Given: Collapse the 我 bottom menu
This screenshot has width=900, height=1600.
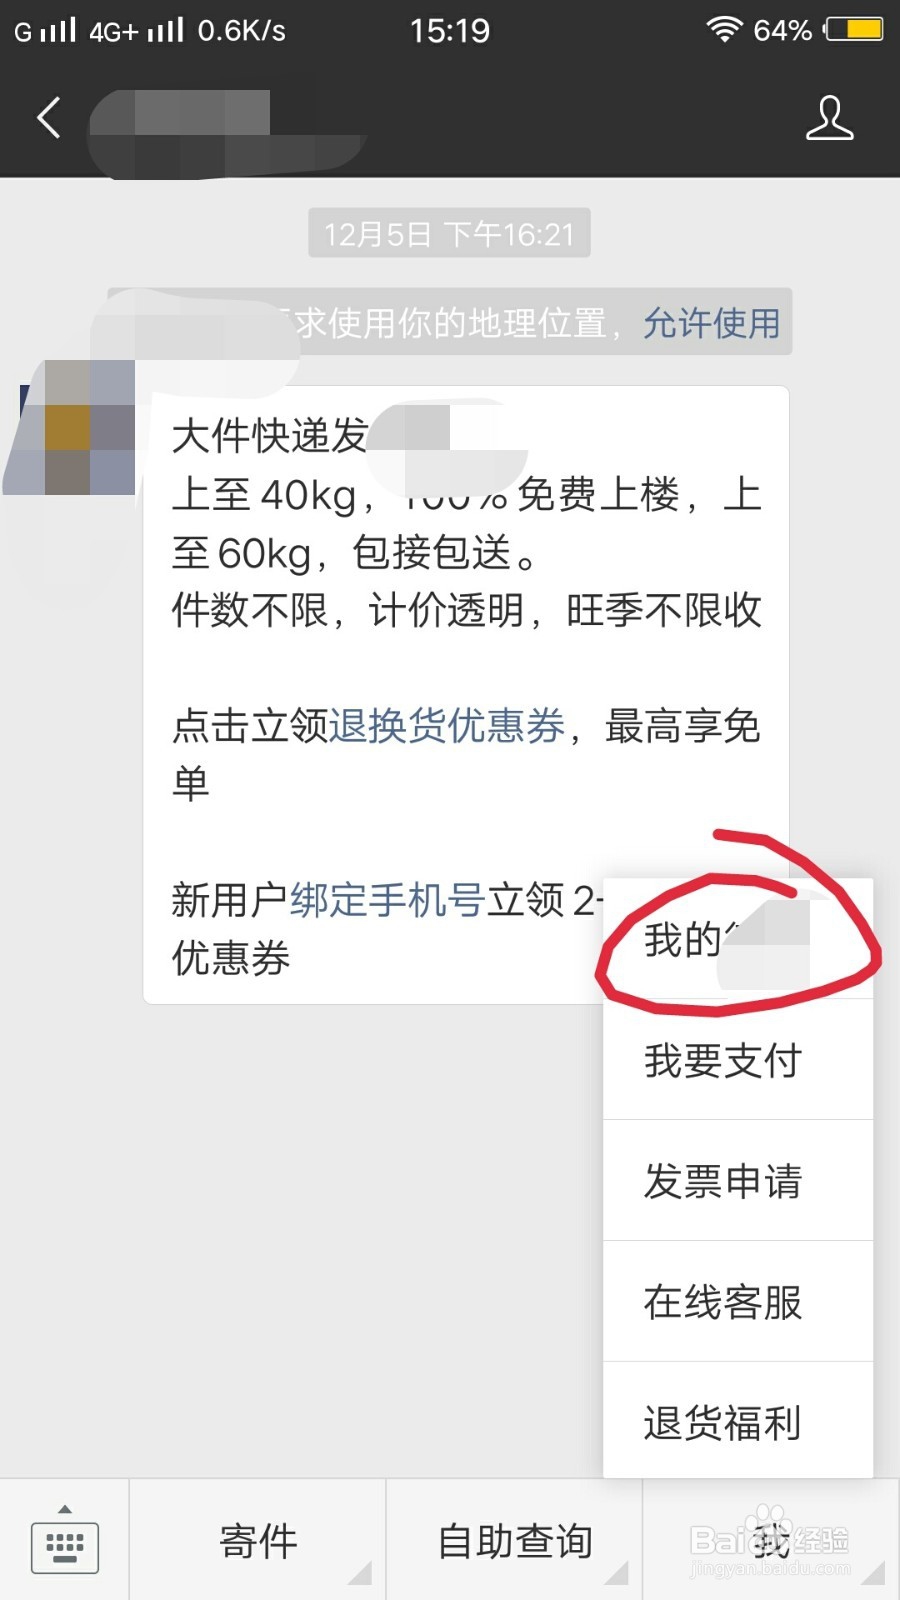Looking at the screenshot, I should tap(771, 1541).
